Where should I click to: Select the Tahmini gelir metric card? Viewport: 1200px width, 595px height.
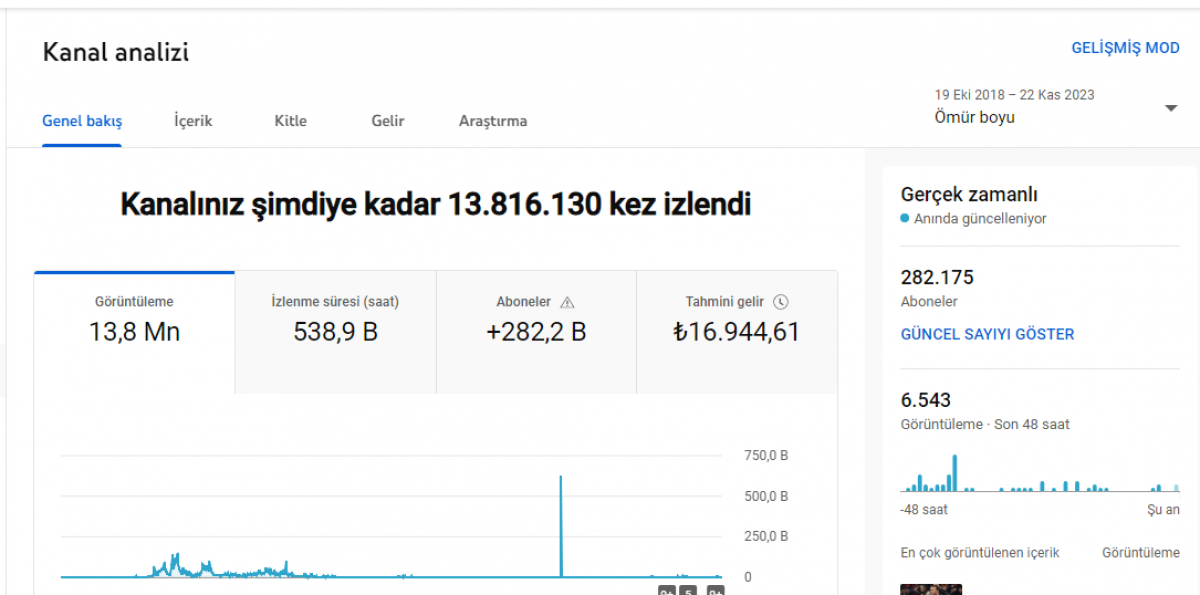click(x=737, y=332)
